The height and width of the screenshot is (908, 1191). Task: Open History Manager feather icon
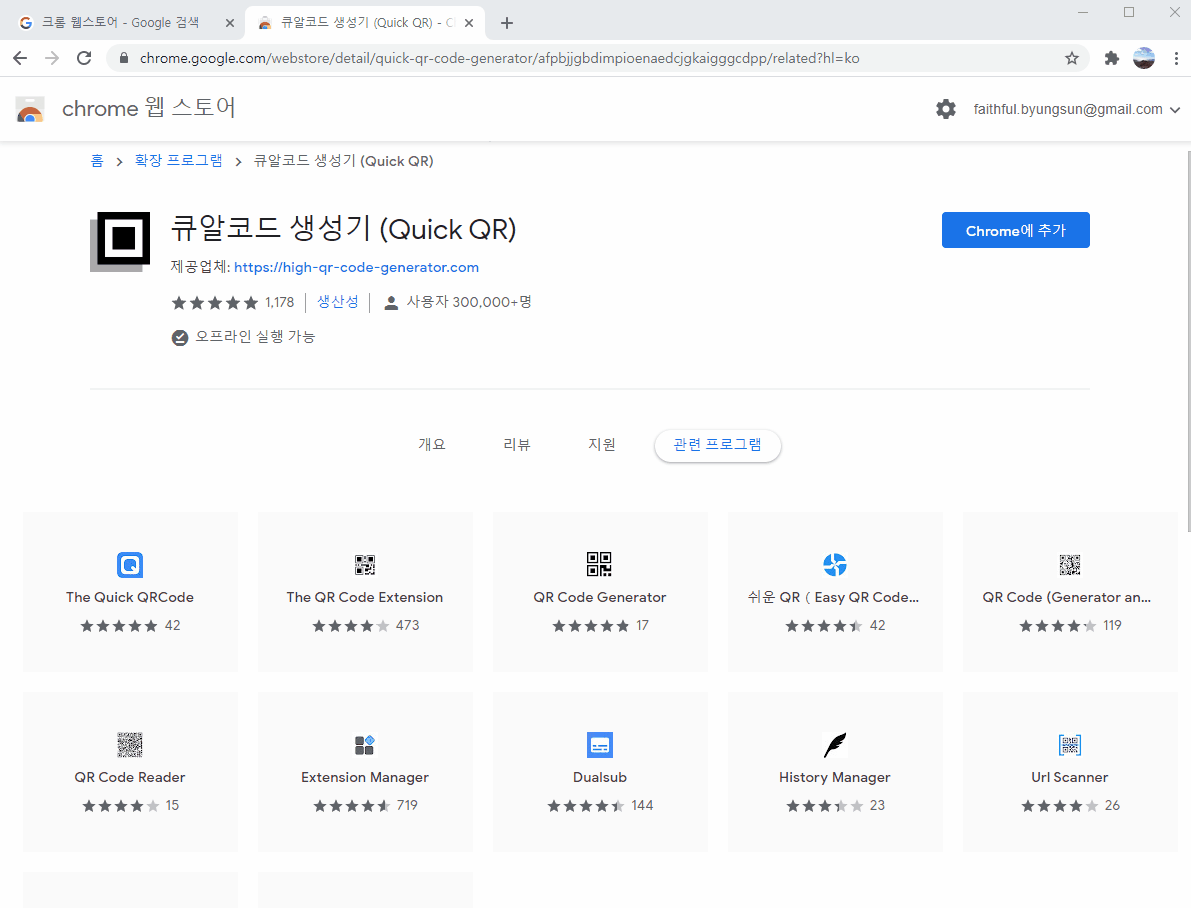click(835, 745)
